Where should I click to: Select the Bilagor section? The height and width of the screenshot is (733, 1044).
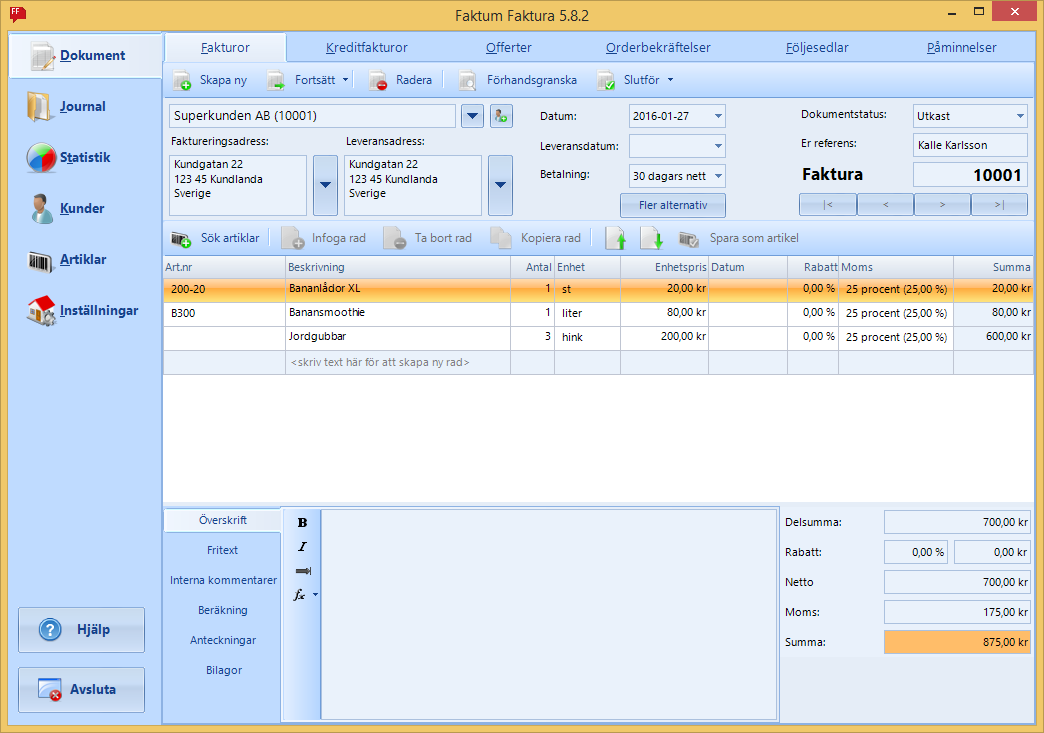(x=222, y=670)
